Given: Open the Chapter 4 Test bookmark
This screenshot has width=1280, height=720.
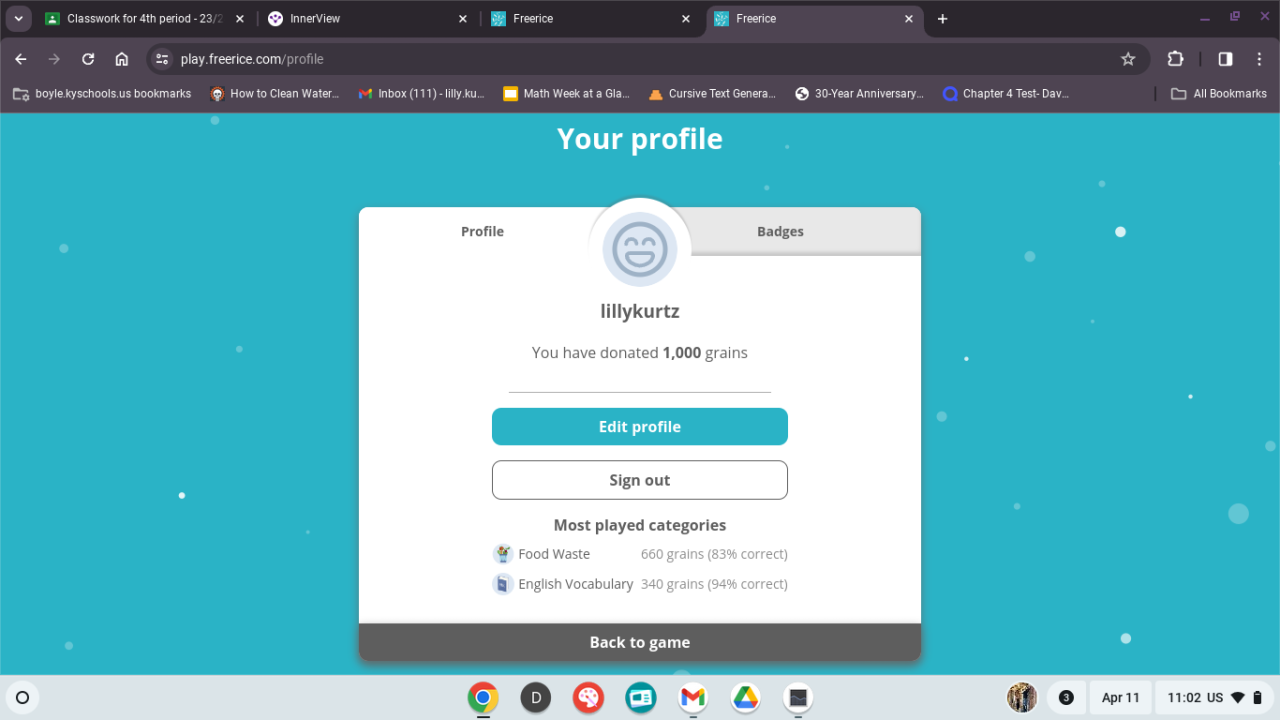Looking at the screenshot, I should click(x=1006, y=93).
